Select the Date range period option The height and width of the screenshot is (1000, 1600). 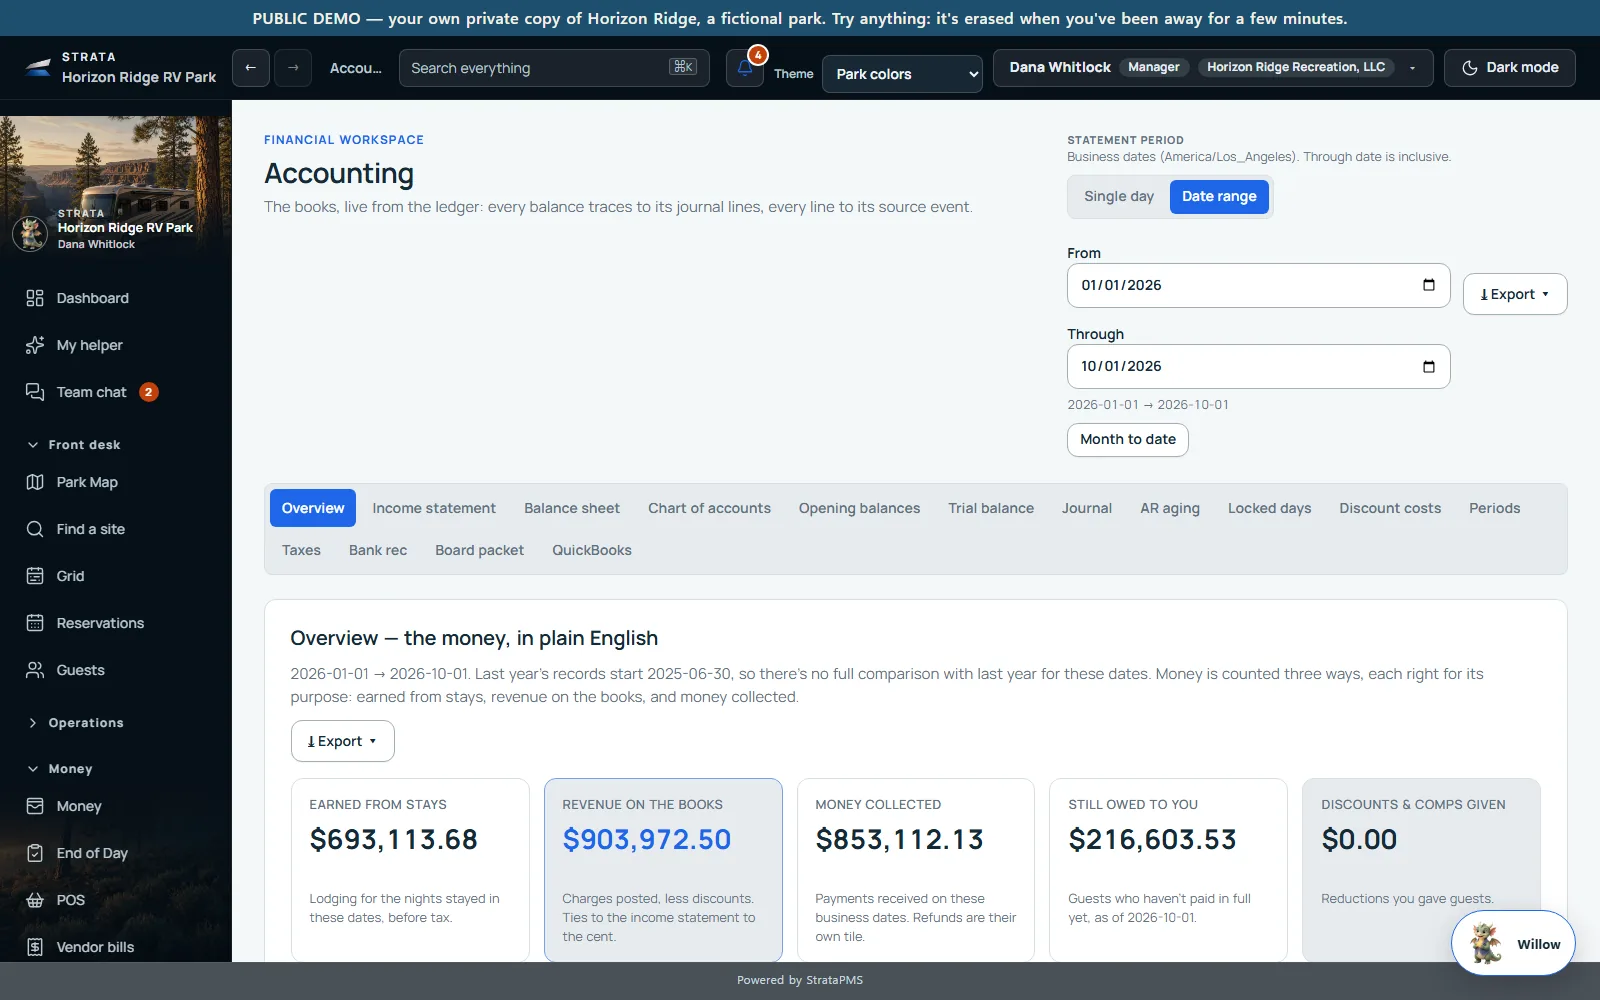[x=1219, y=197]
